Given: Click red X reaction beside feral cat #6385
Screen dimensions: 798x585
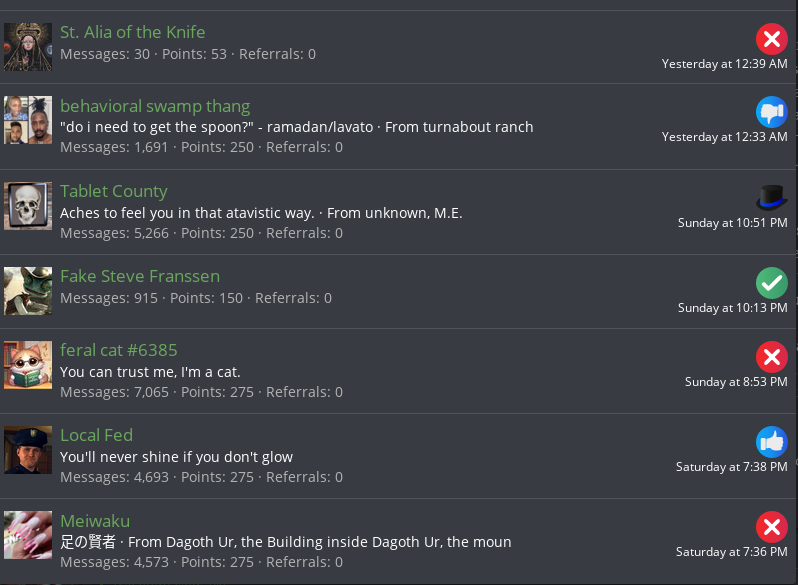Looking at the screenshot, I should coord(771,357).
